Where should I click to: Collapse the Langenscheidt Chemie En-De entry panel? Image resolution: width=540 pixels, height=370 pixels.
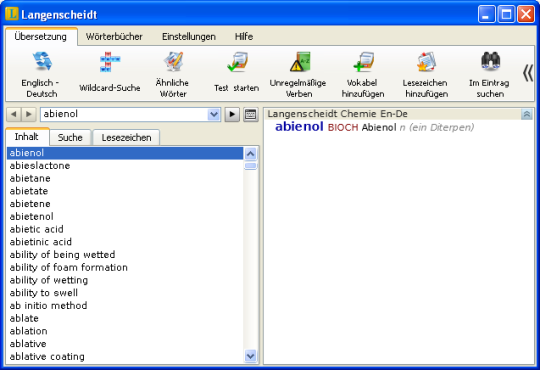click(526, 114)
